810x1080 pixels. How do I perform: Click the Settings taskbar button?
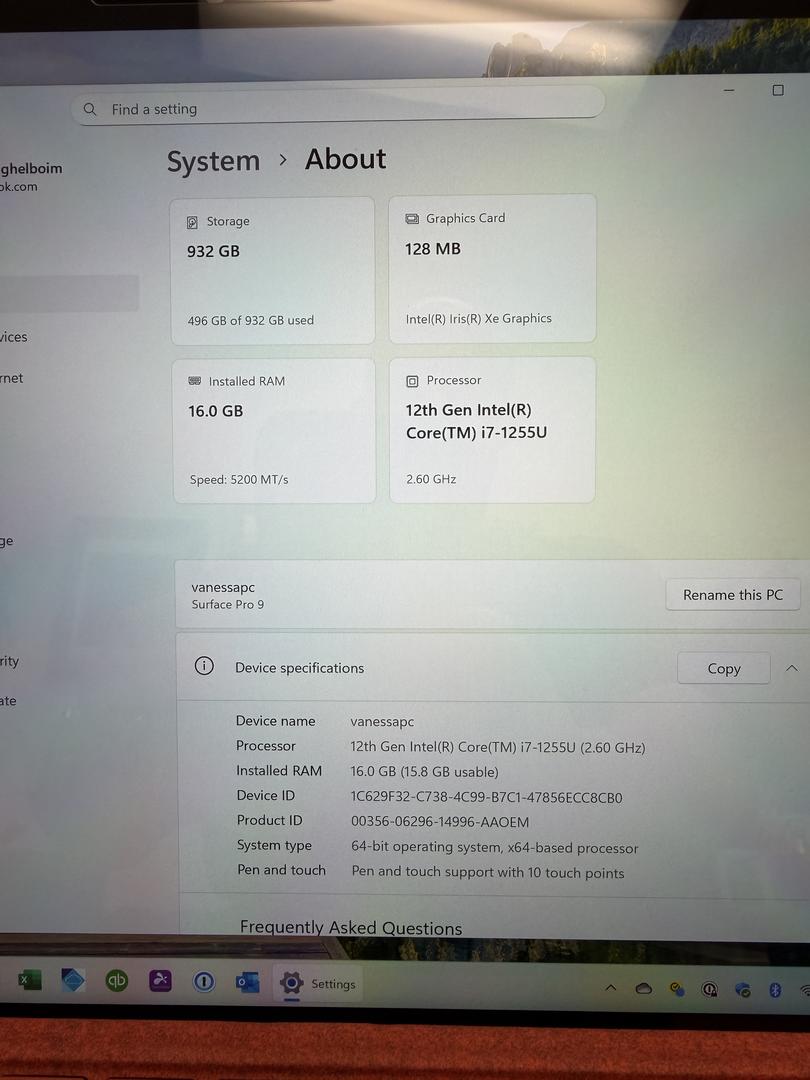[318, 984]
